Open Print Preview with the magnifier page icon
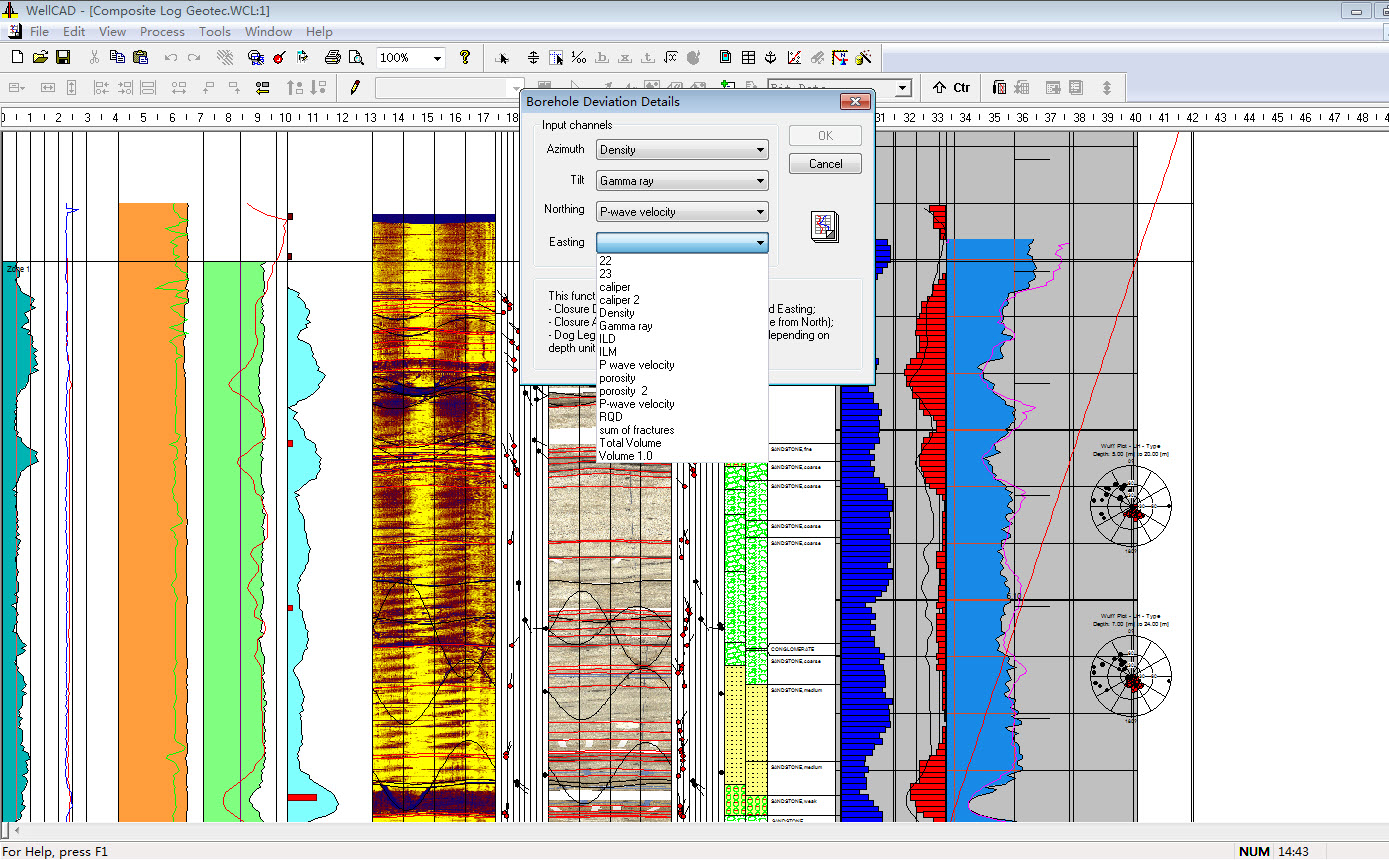 pos(356,57)
